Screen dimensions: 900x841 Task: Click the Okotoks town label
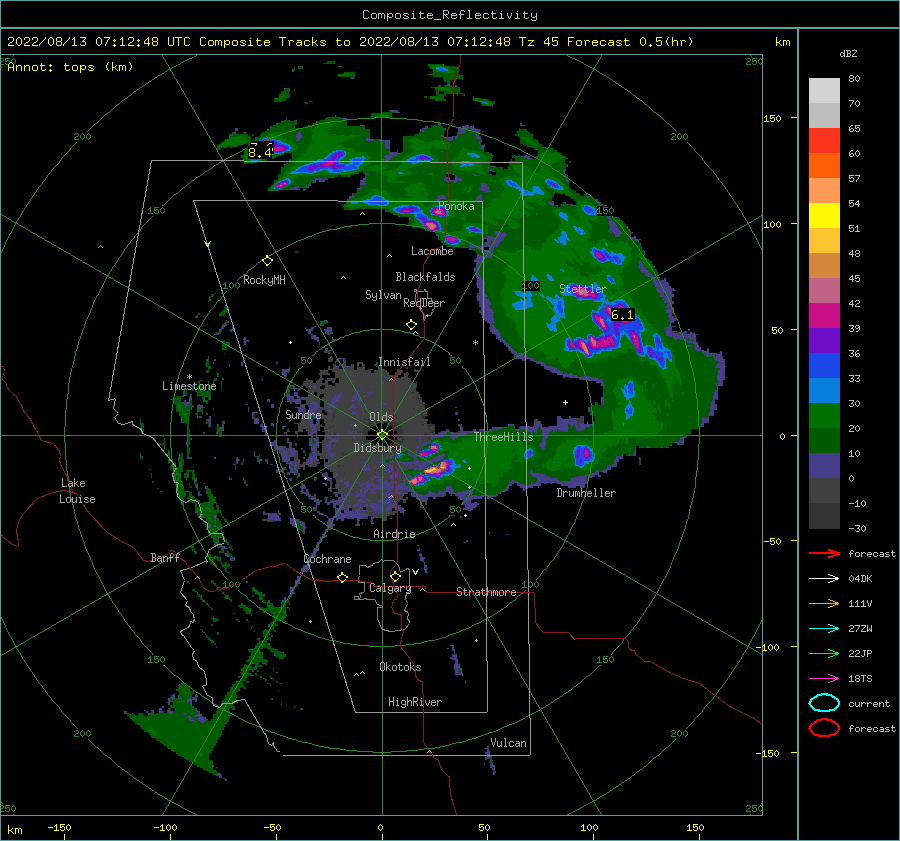tap(400, 667)
